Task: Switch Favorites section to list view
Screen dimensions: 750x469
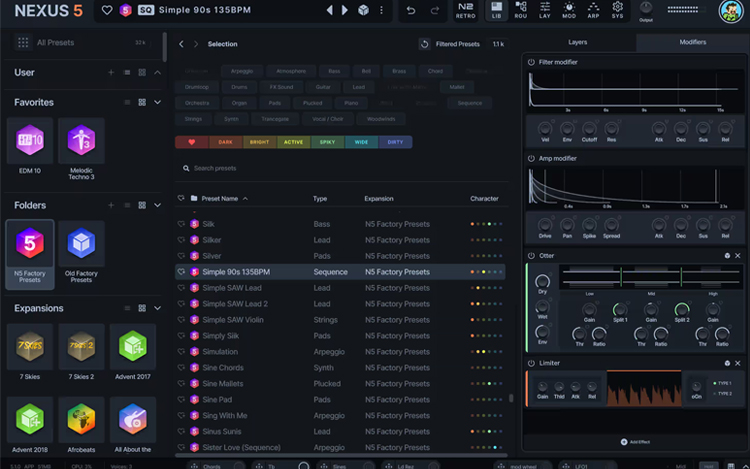Action: [x=127, y=102]
